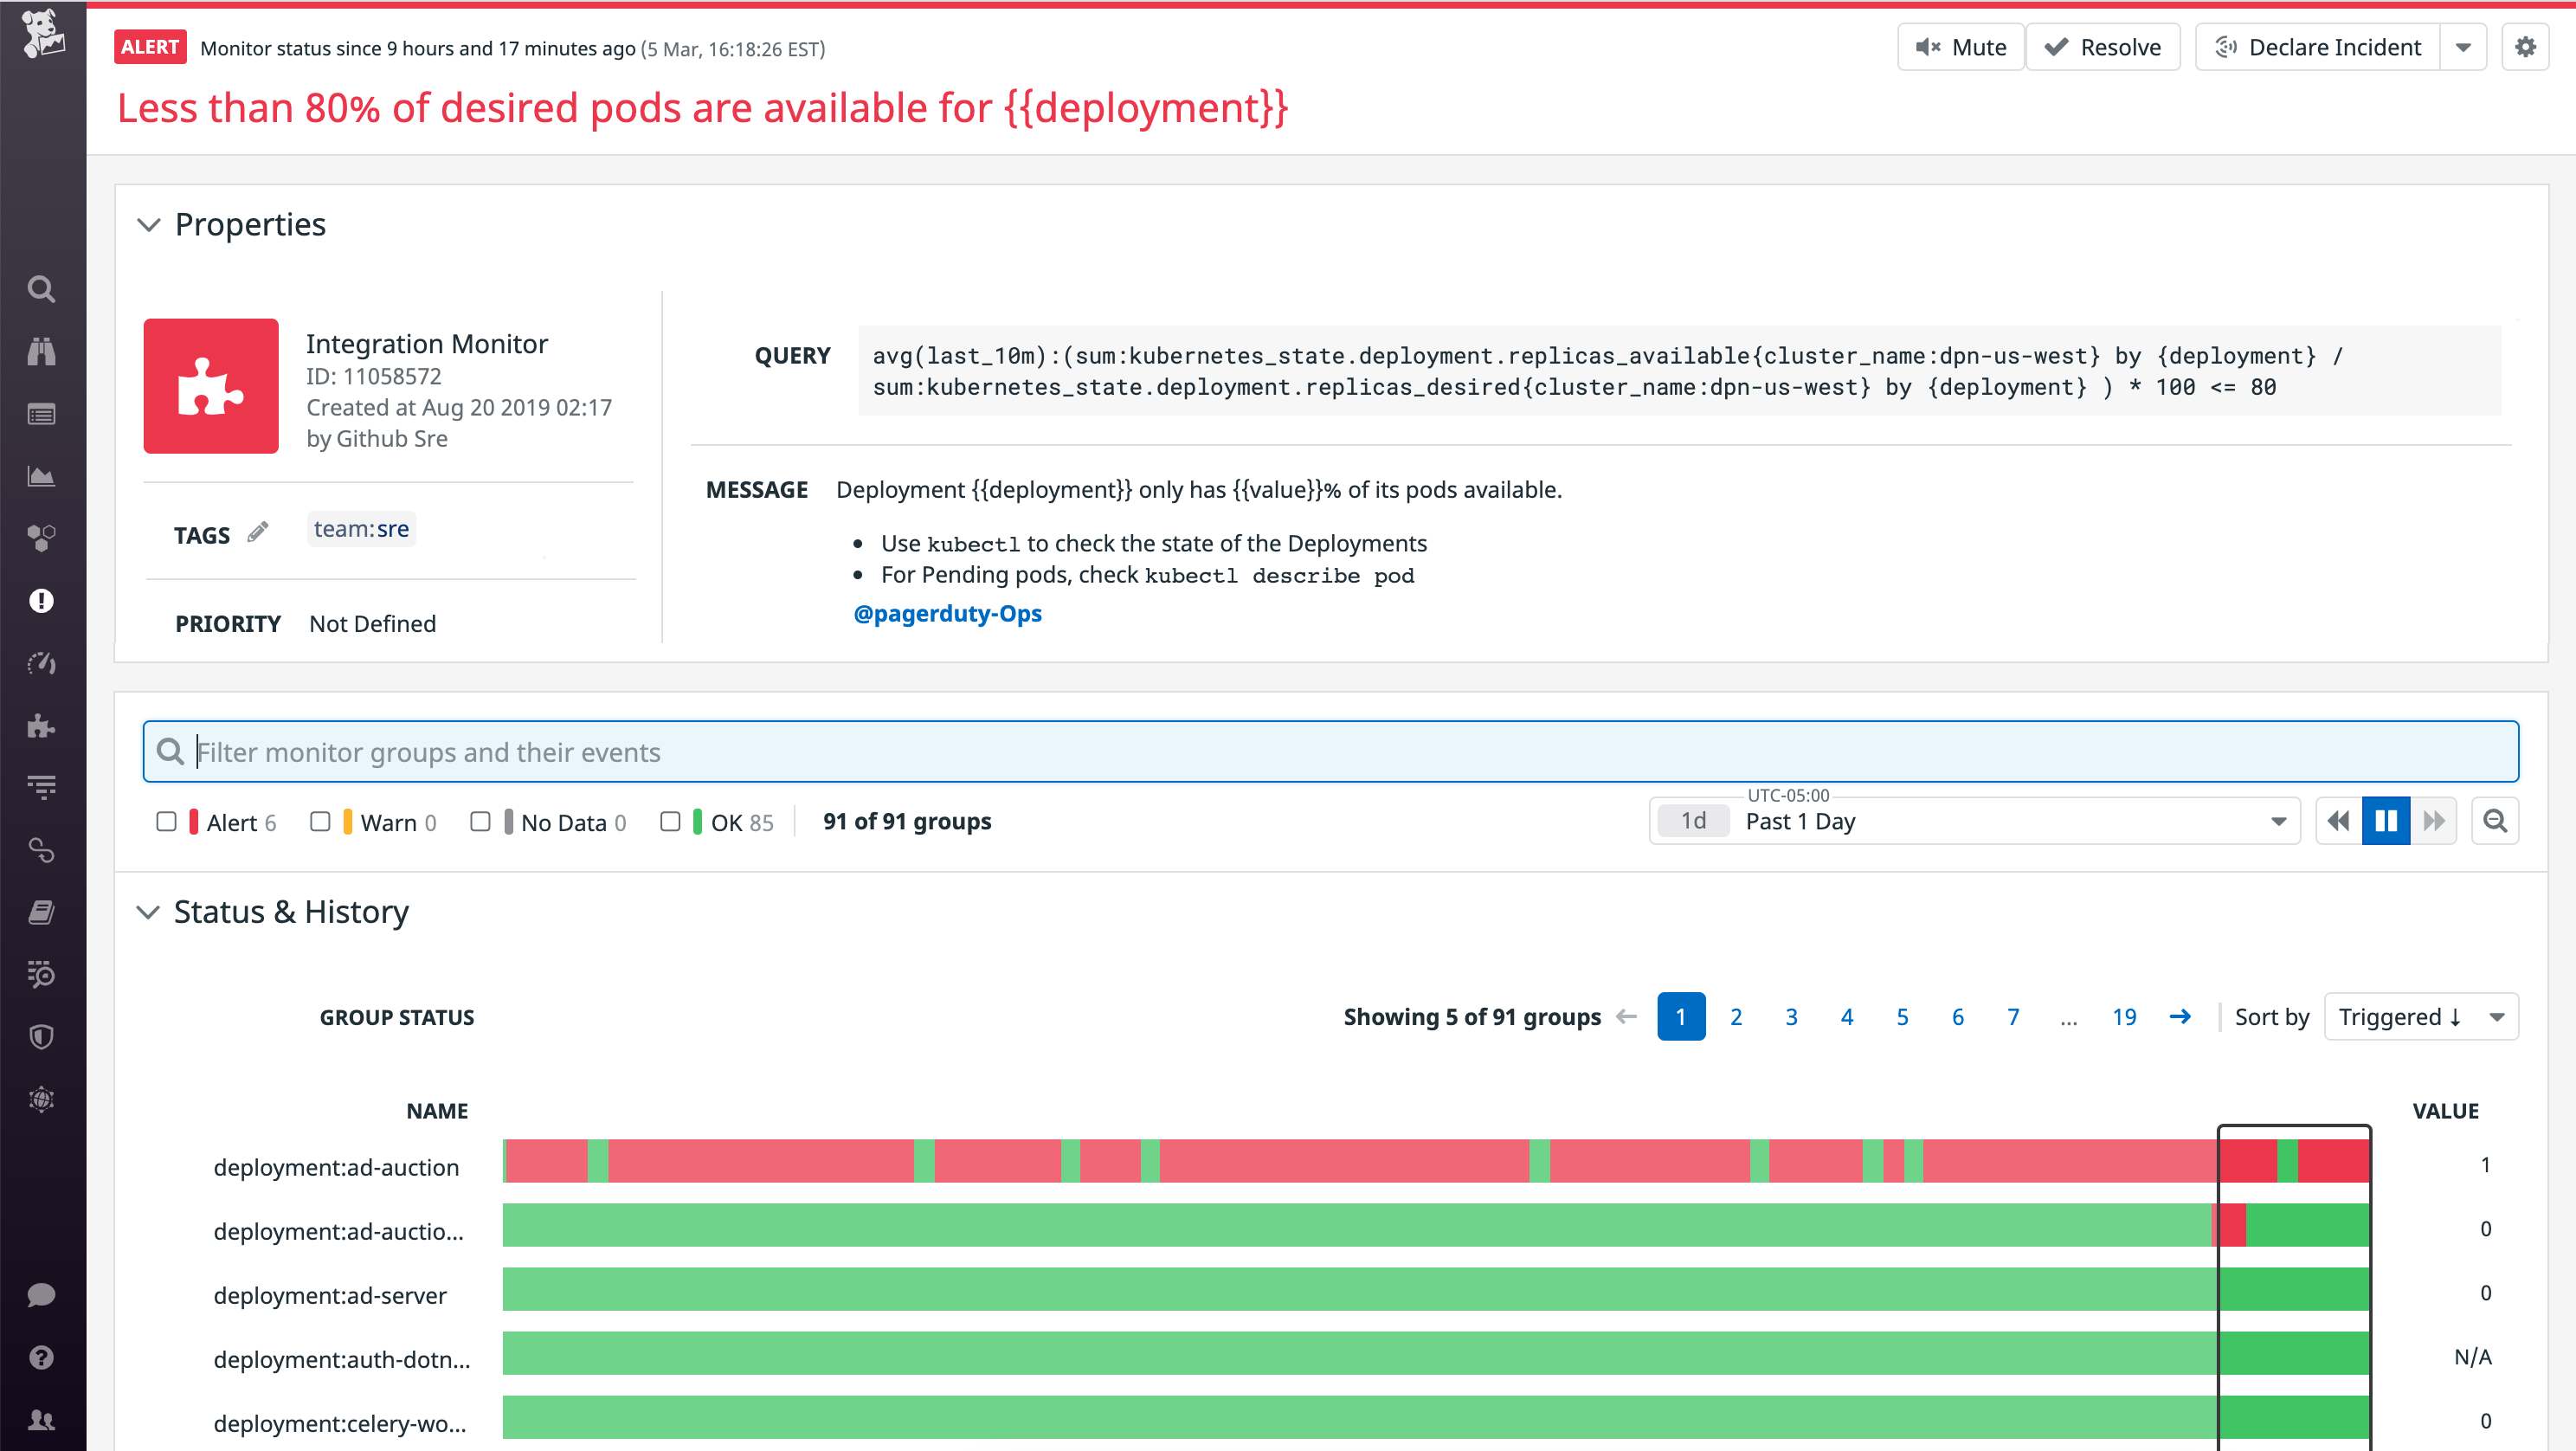
Task: Open search from the left sidebar
Action: 41,288
